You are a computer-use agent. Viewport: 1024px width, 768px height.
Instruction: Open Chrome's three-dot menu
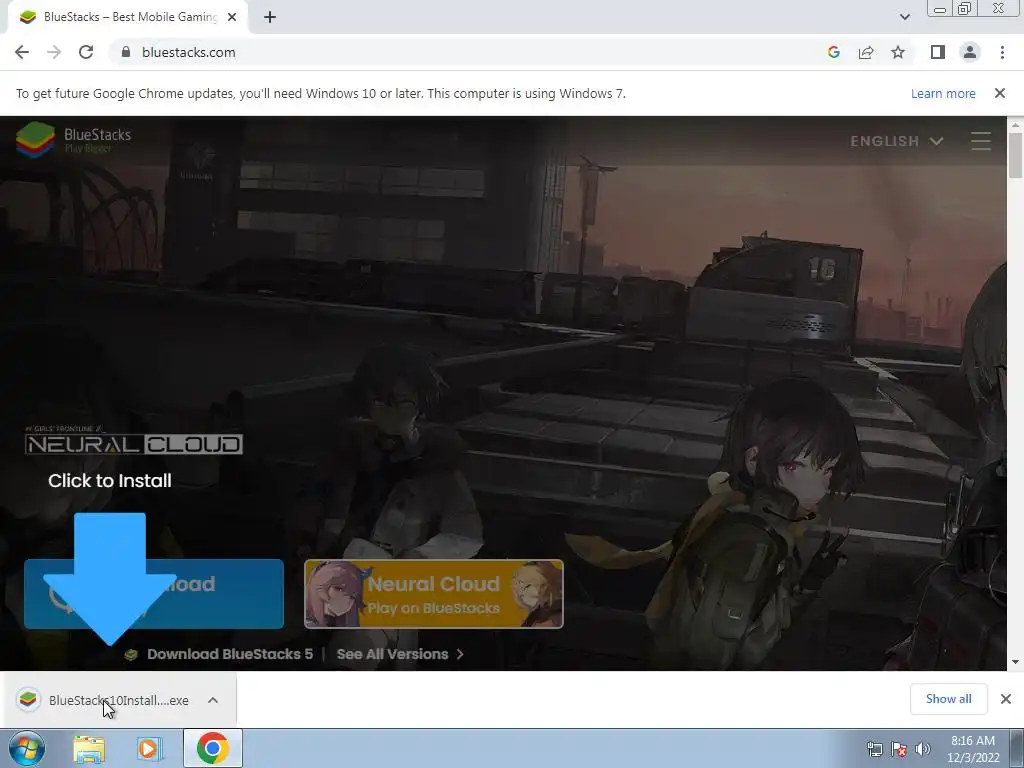[x=1002, y=52]
